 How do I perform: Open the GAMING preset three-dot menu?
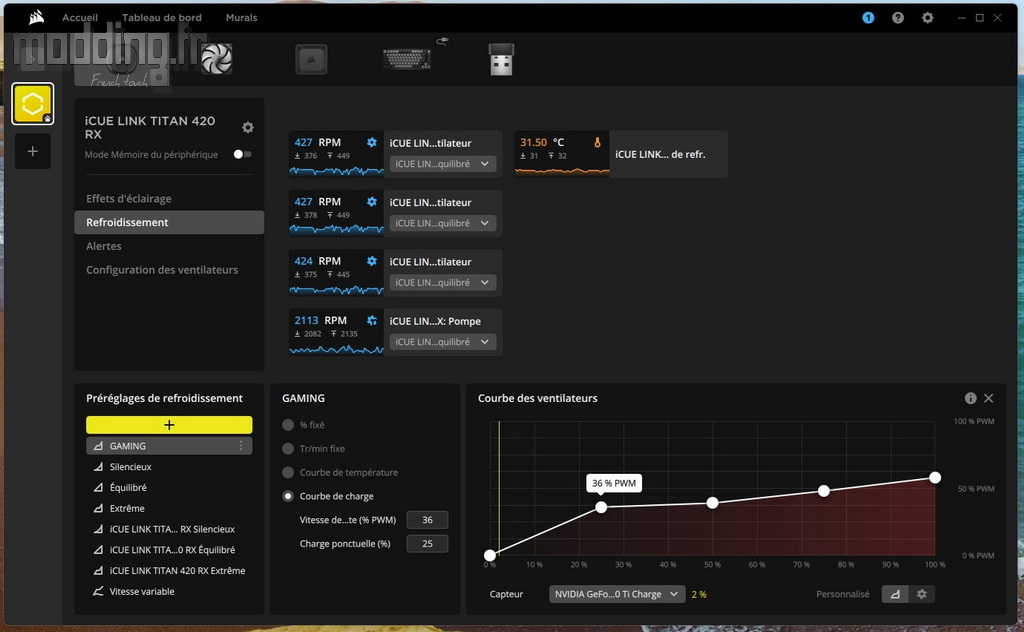241,445
